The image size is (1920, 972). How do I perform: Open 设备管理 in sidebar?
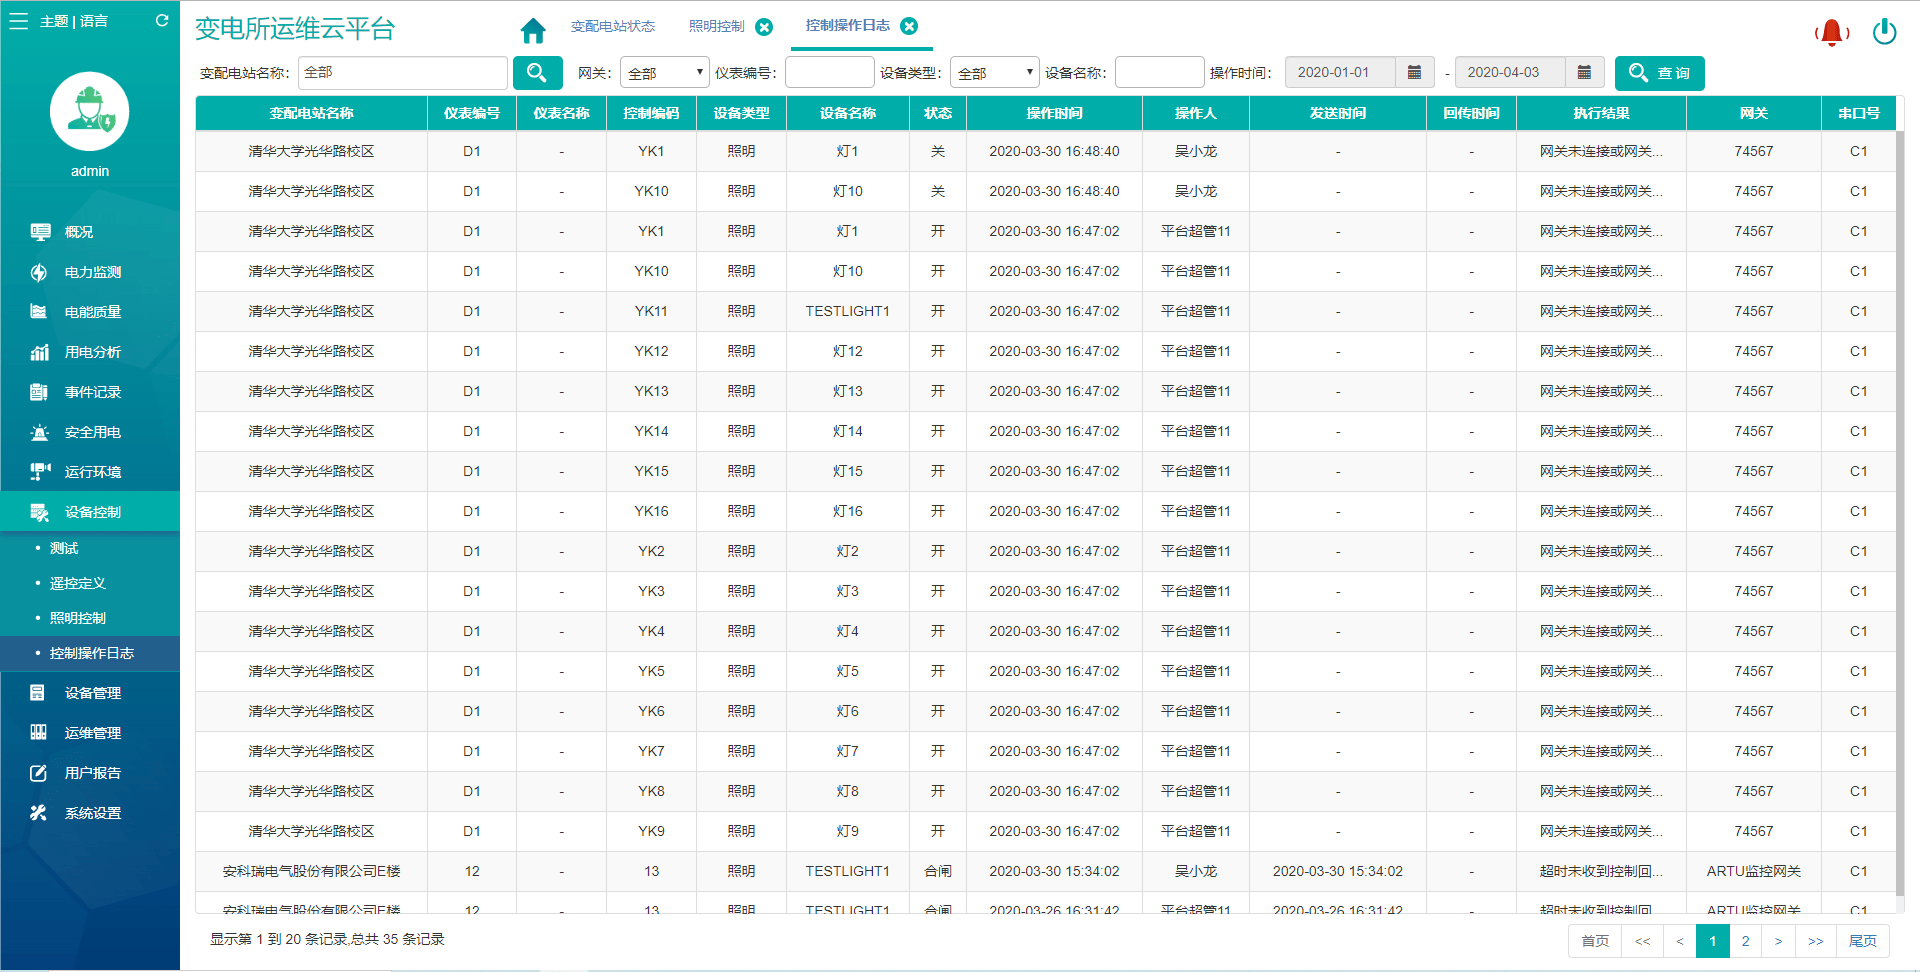coord(90,693)
